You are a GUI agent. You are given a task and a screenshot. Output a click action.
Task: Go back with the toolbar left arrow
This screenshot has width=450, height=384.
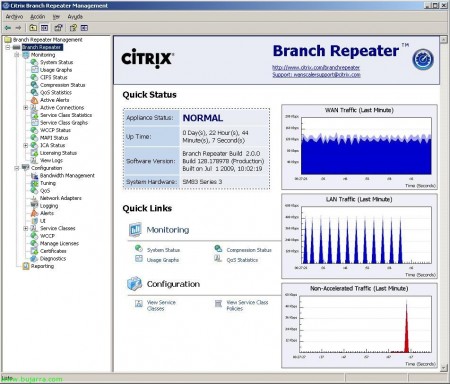click(8, 28)
